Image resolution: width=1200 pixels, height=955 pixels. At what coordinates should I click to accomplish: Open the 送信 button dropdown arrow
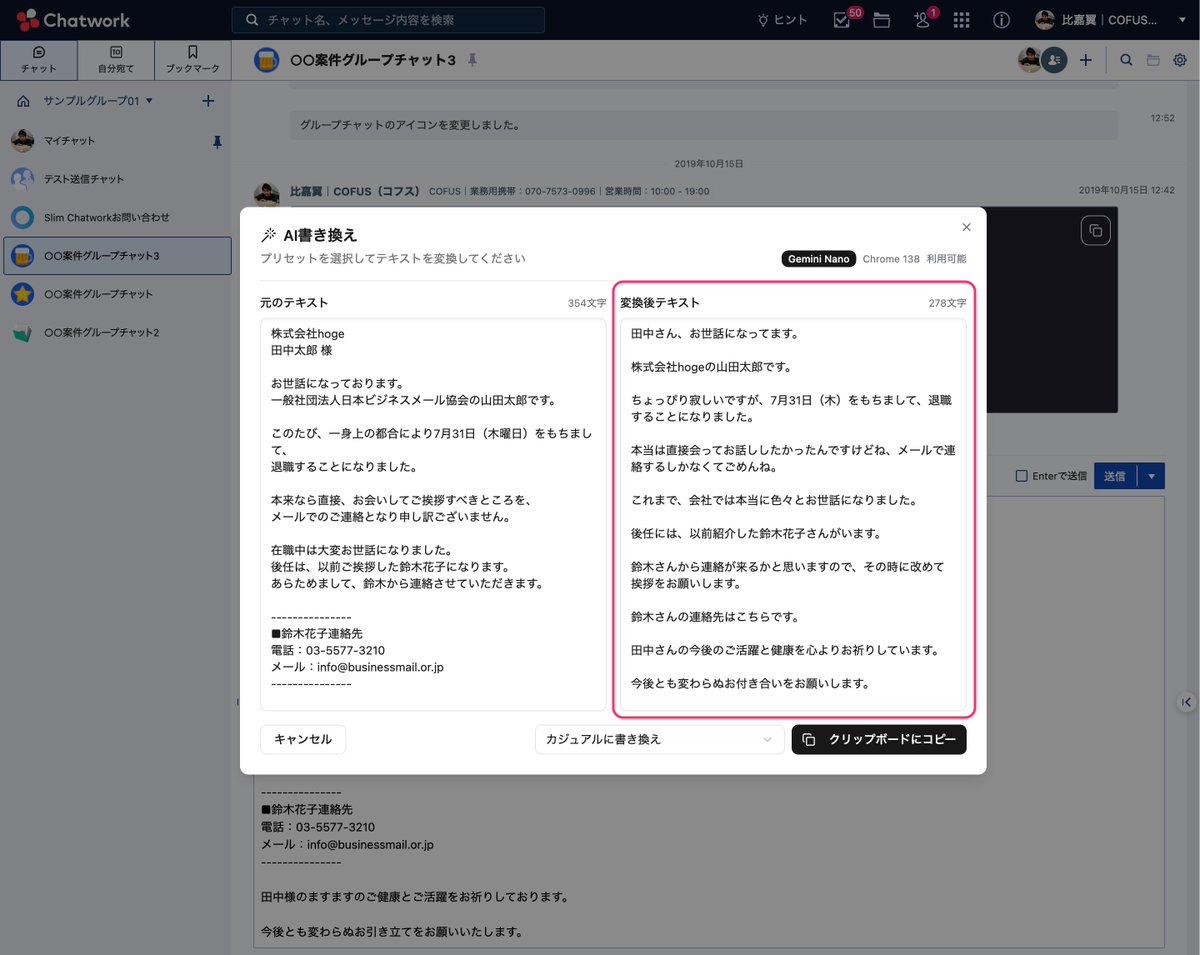[1152, 475]
